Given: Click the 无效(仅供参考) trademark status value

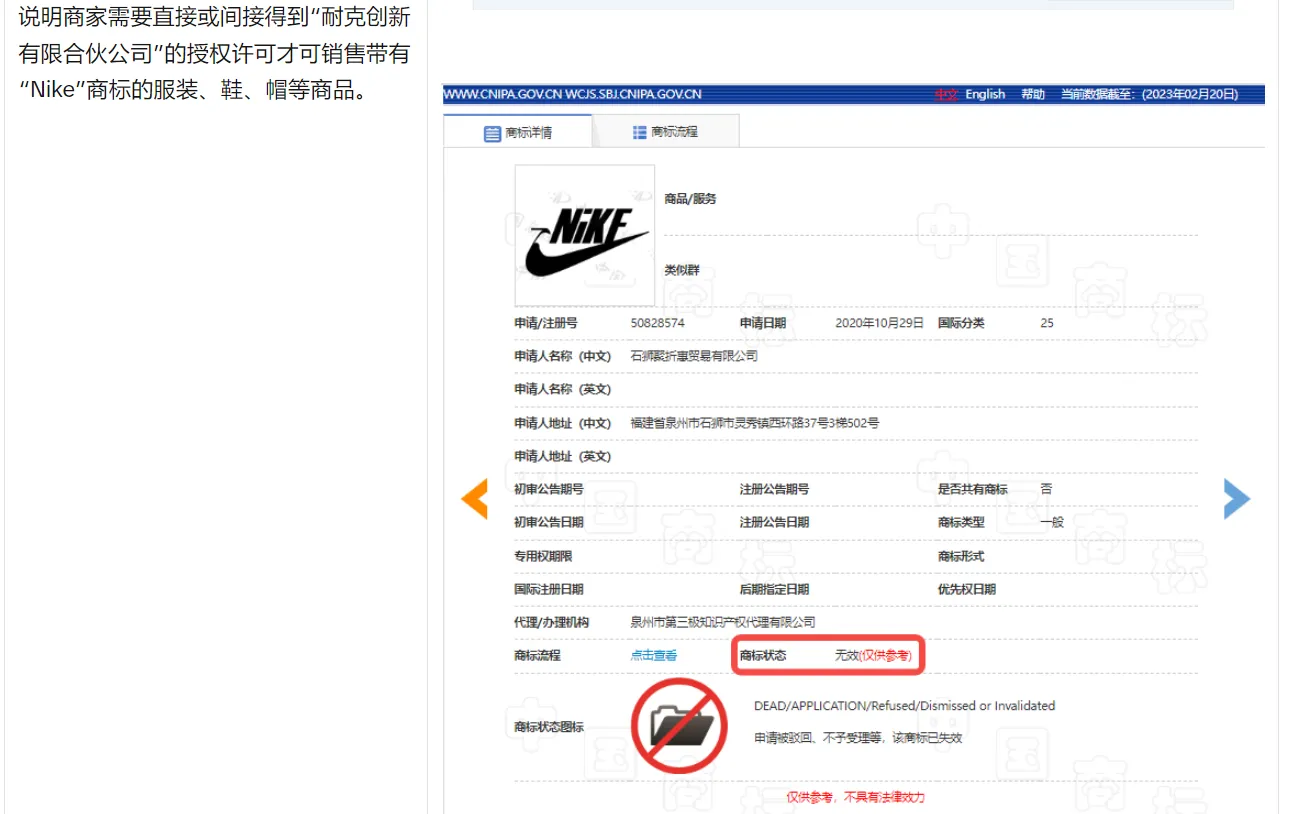Looking at the screenshot, I should (874, 656).
